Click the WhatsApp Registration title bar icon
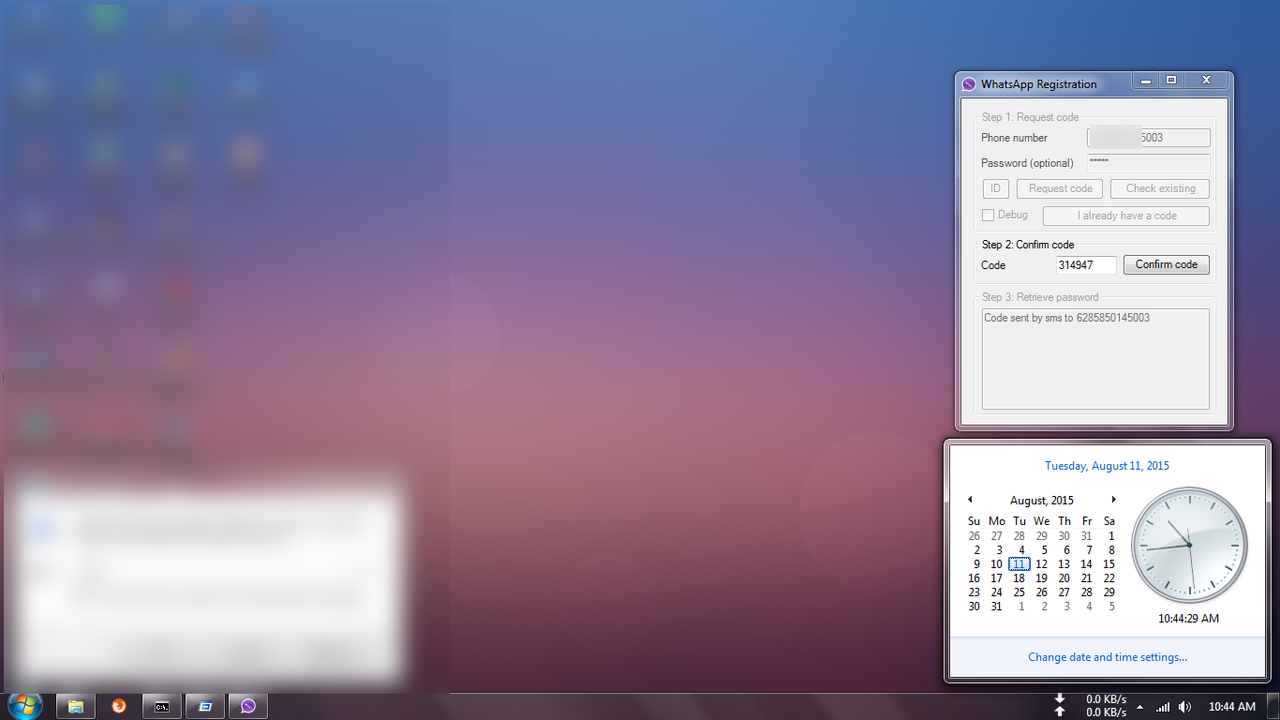This screenshot has height=720, width=1280. point(968,84)
